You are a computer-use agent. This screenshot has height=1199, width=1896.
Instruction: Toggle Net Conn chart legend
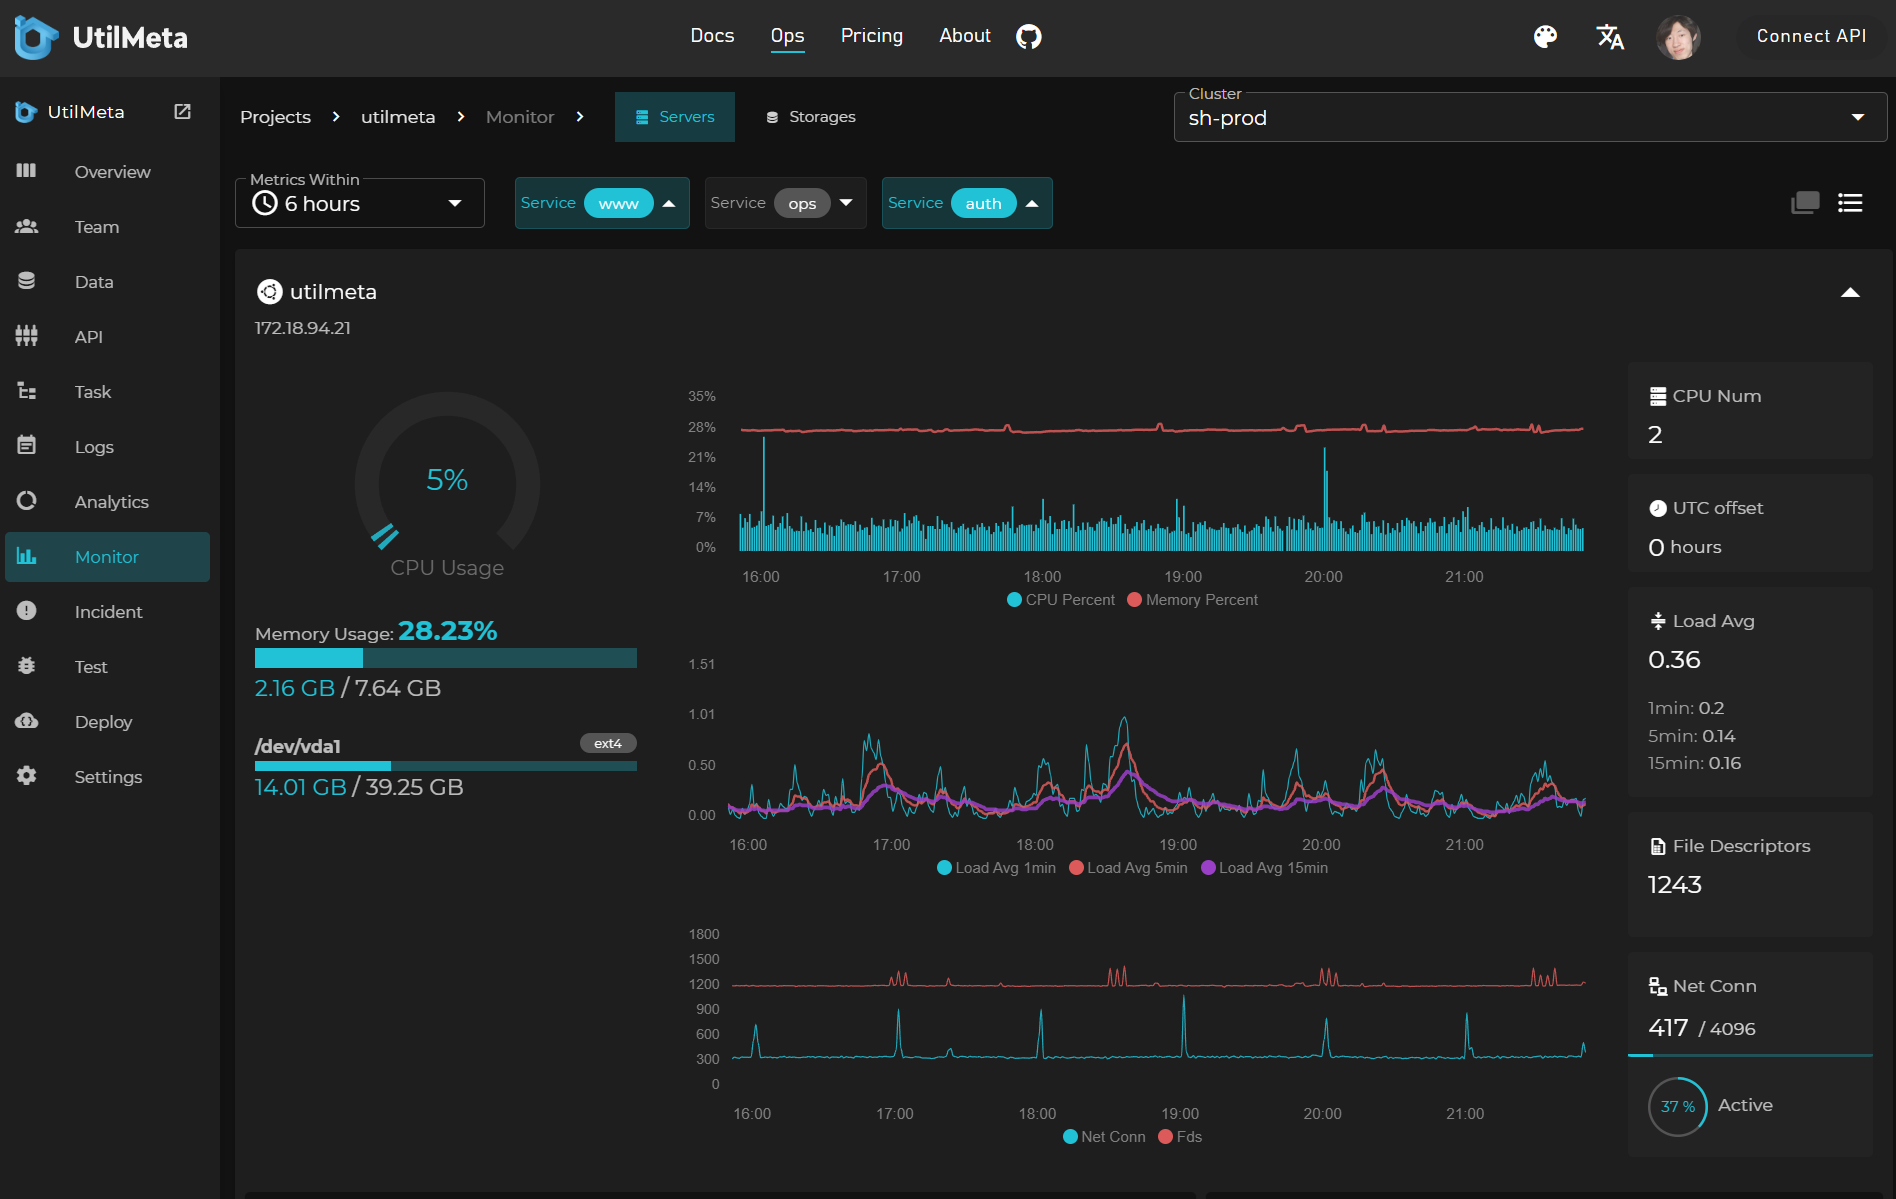1104,1137
